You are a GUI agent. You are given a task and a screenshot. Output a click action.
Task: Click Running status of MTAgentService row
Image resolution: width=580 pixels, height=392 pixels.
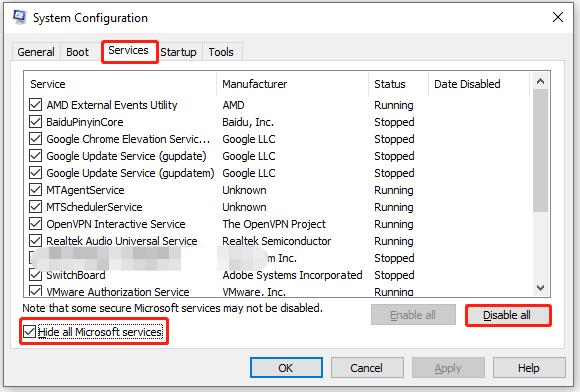point(394,190)
